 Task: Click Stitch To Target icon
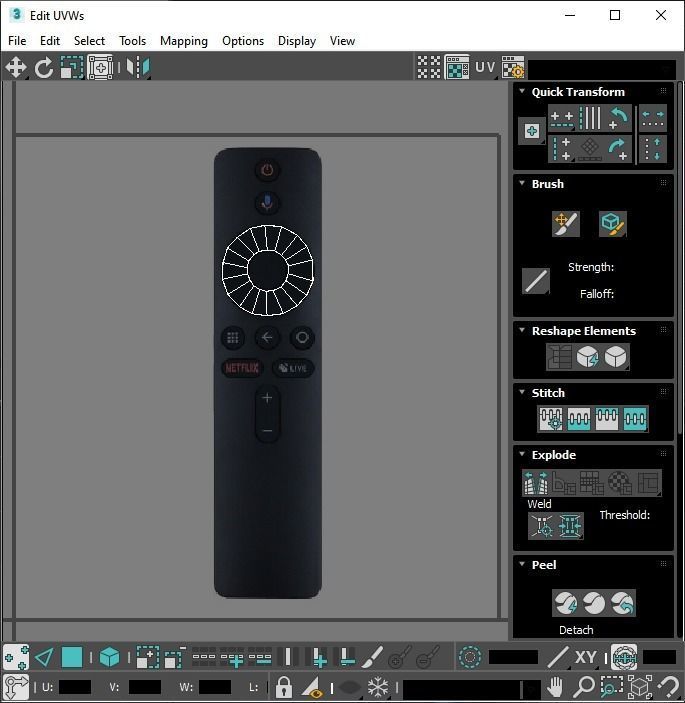551,419
